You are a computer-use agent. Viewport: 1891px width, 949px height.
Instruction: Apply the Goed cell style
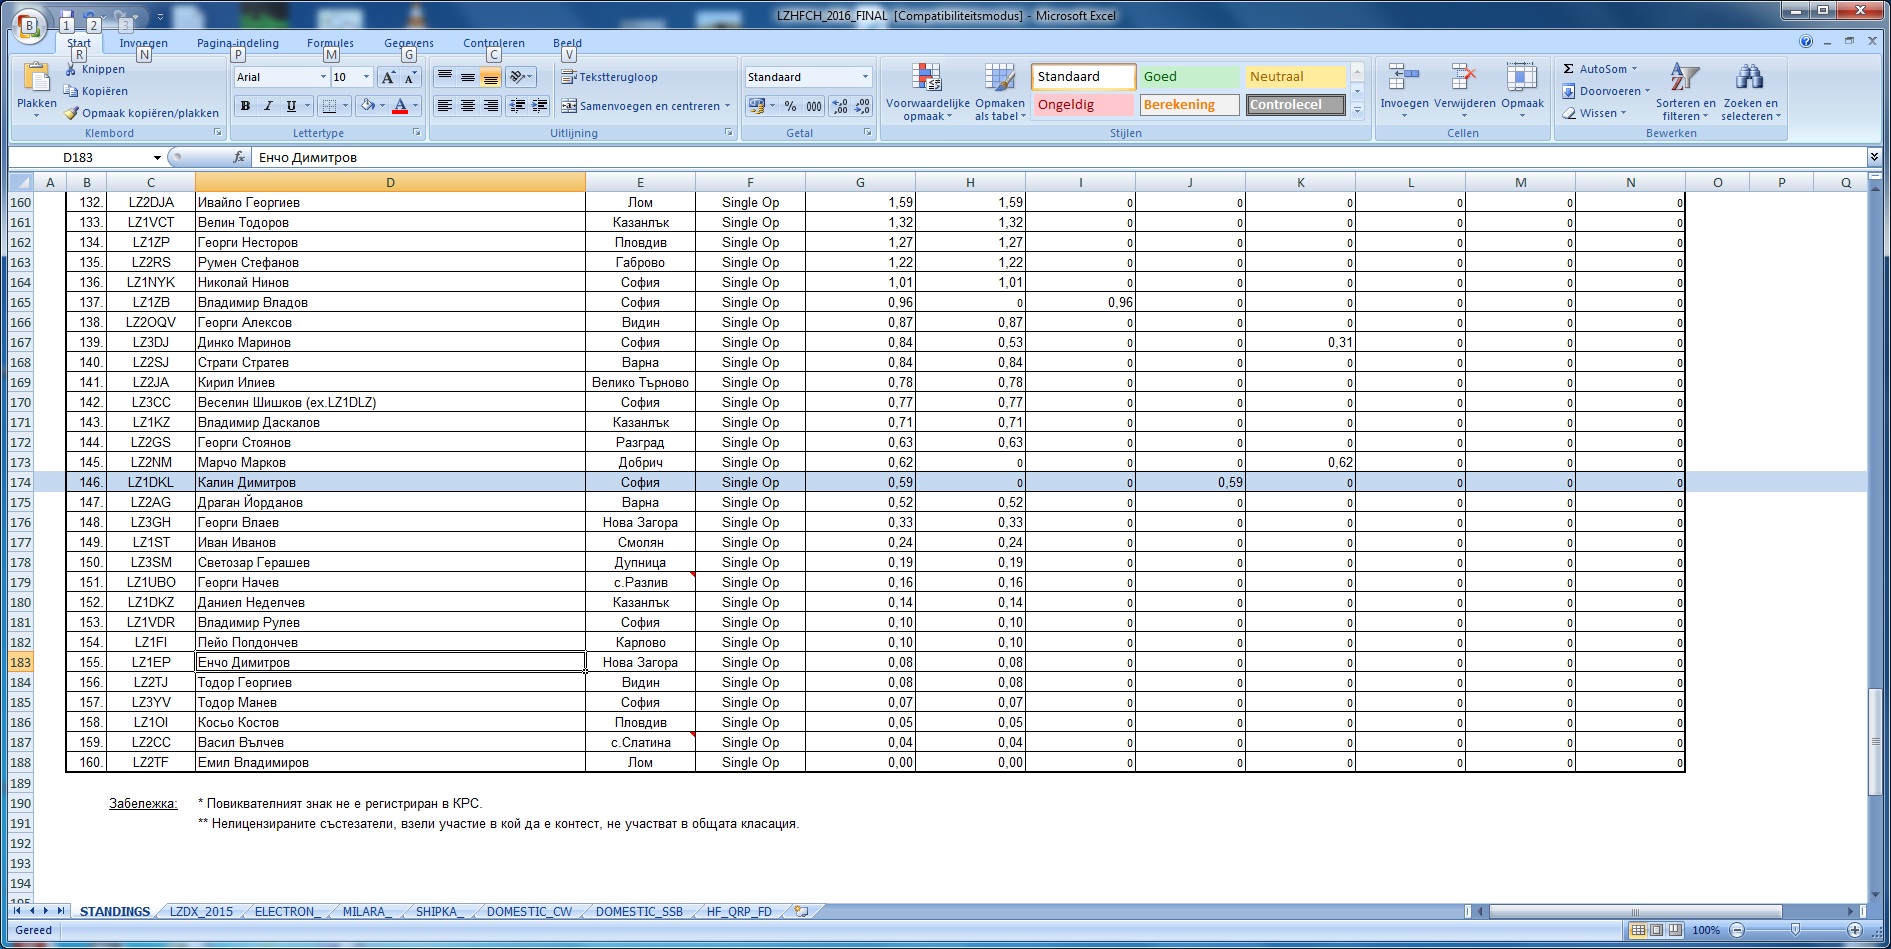tap(1190, 77)
